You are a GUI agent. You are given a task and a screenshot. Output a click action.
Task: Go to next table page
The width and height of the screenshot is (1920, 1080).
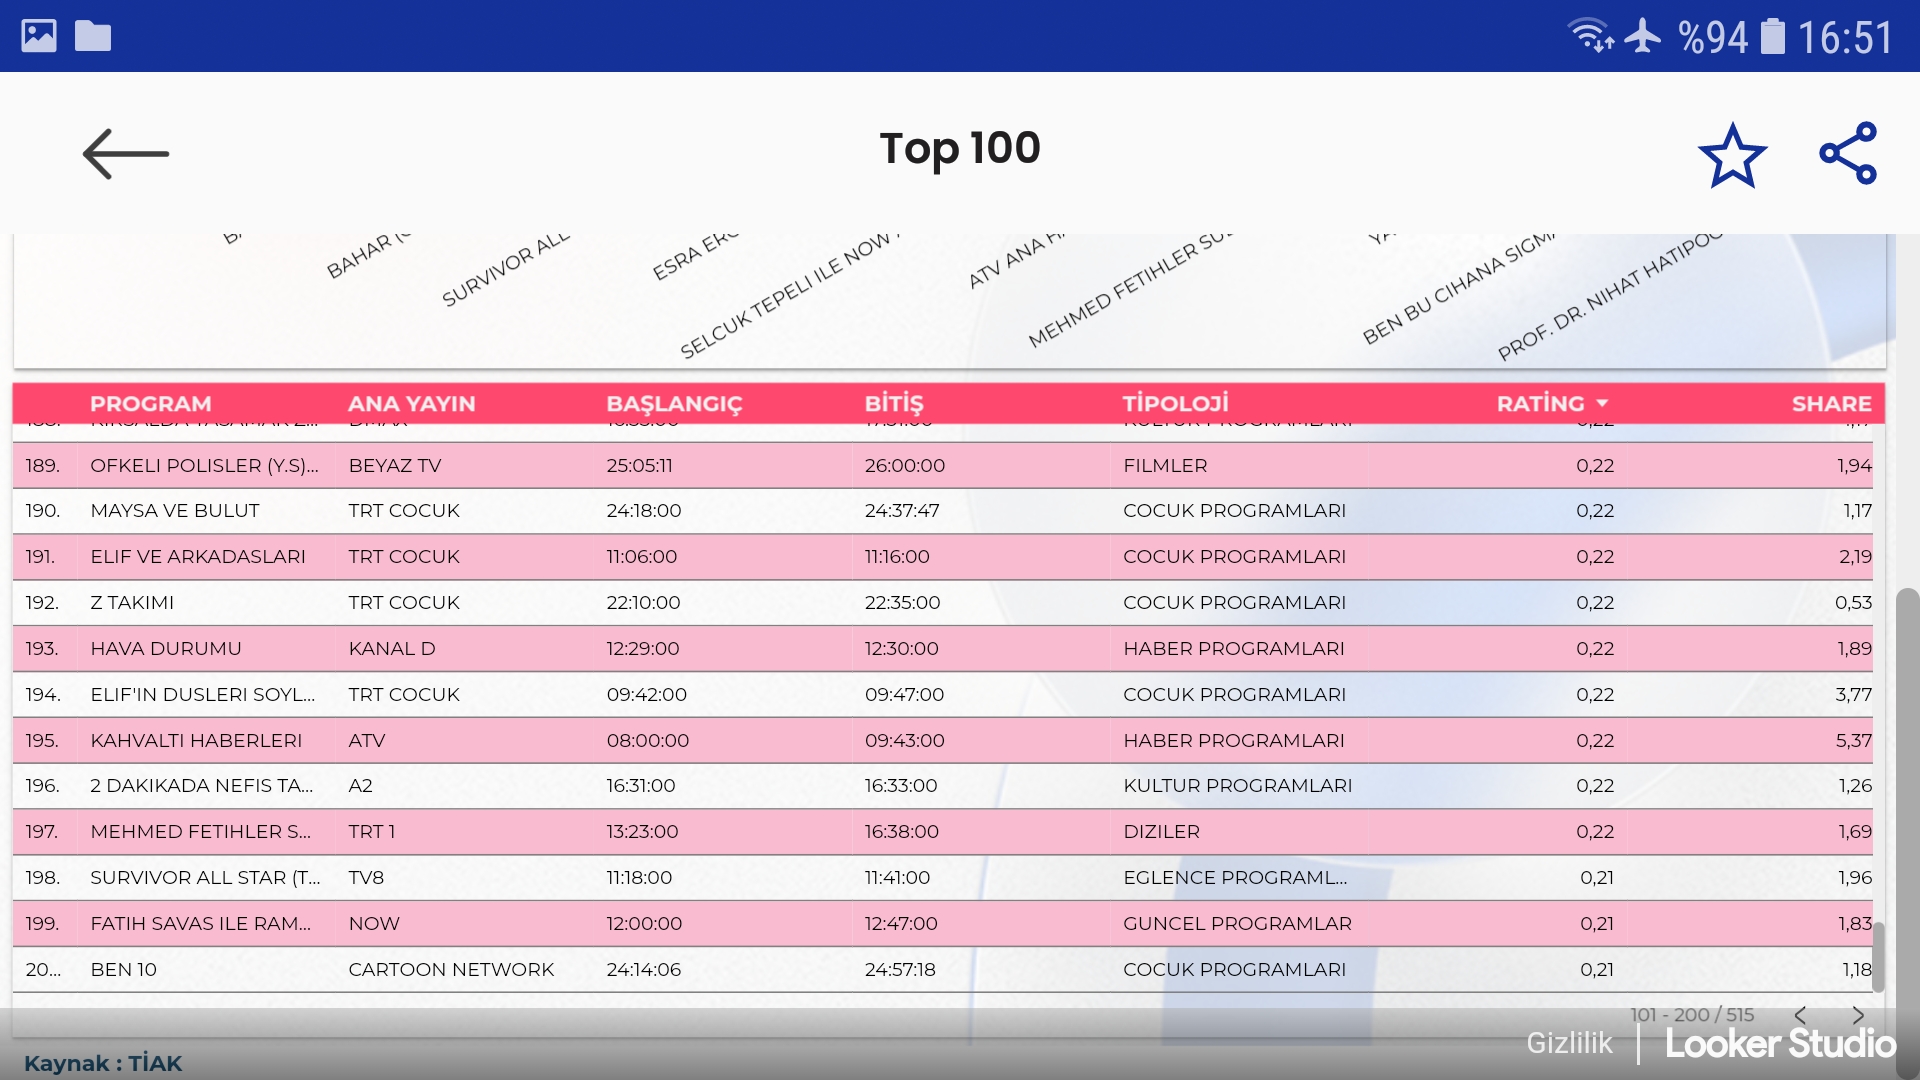(x=1858, y=1015)
